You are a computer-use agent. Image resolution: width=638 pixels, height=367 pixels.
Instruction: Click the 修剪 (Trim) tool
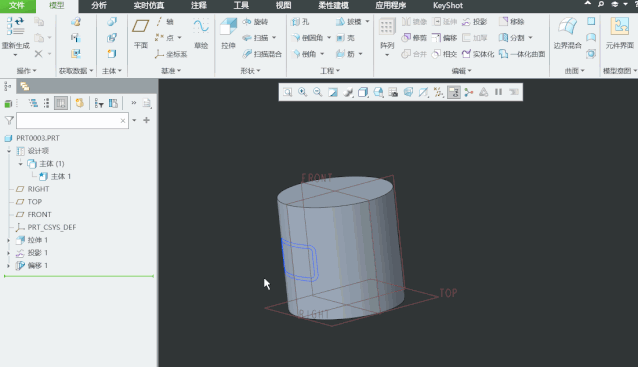[x=414, y=38]
